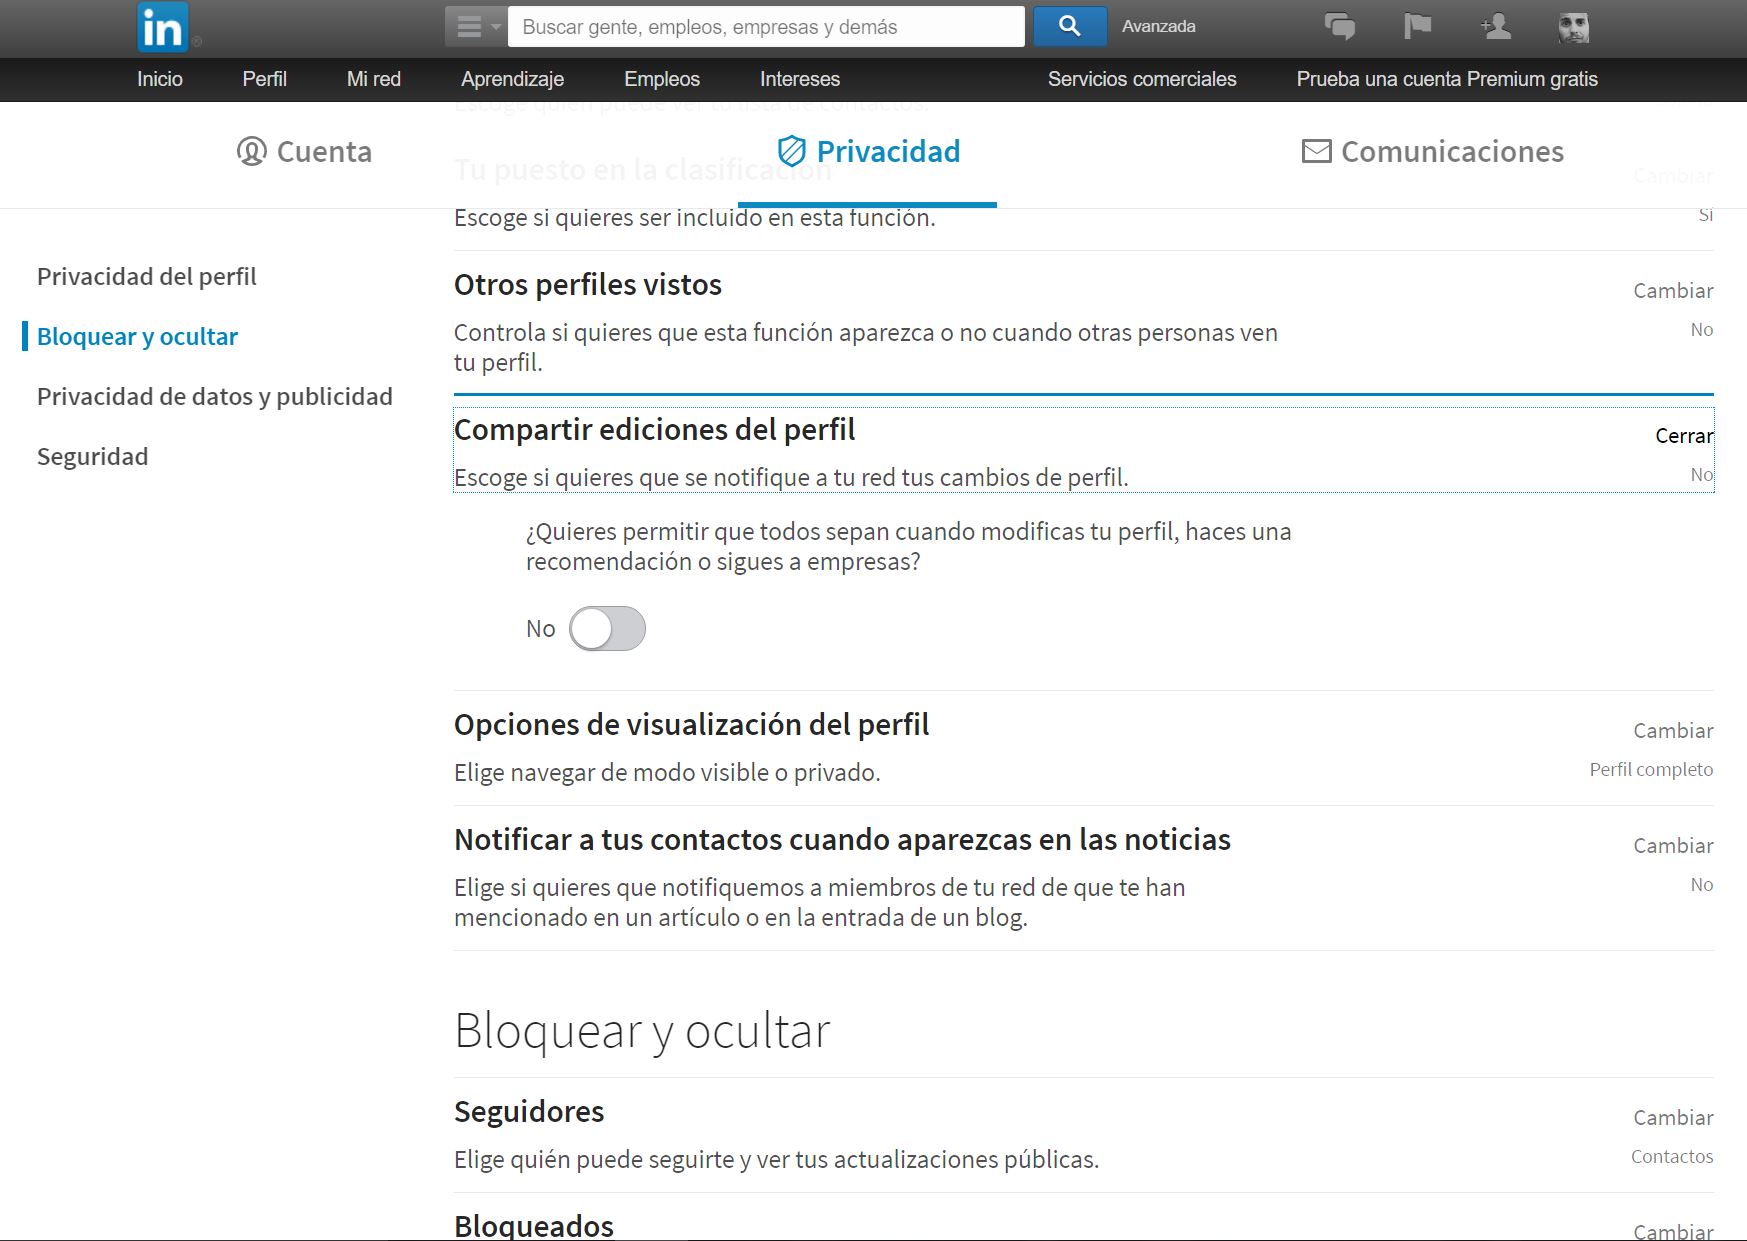Click the 'Compartir ediciones del perfil' heading
The width and height of the screenshot is (1747, 1241).
pos(654,430)
